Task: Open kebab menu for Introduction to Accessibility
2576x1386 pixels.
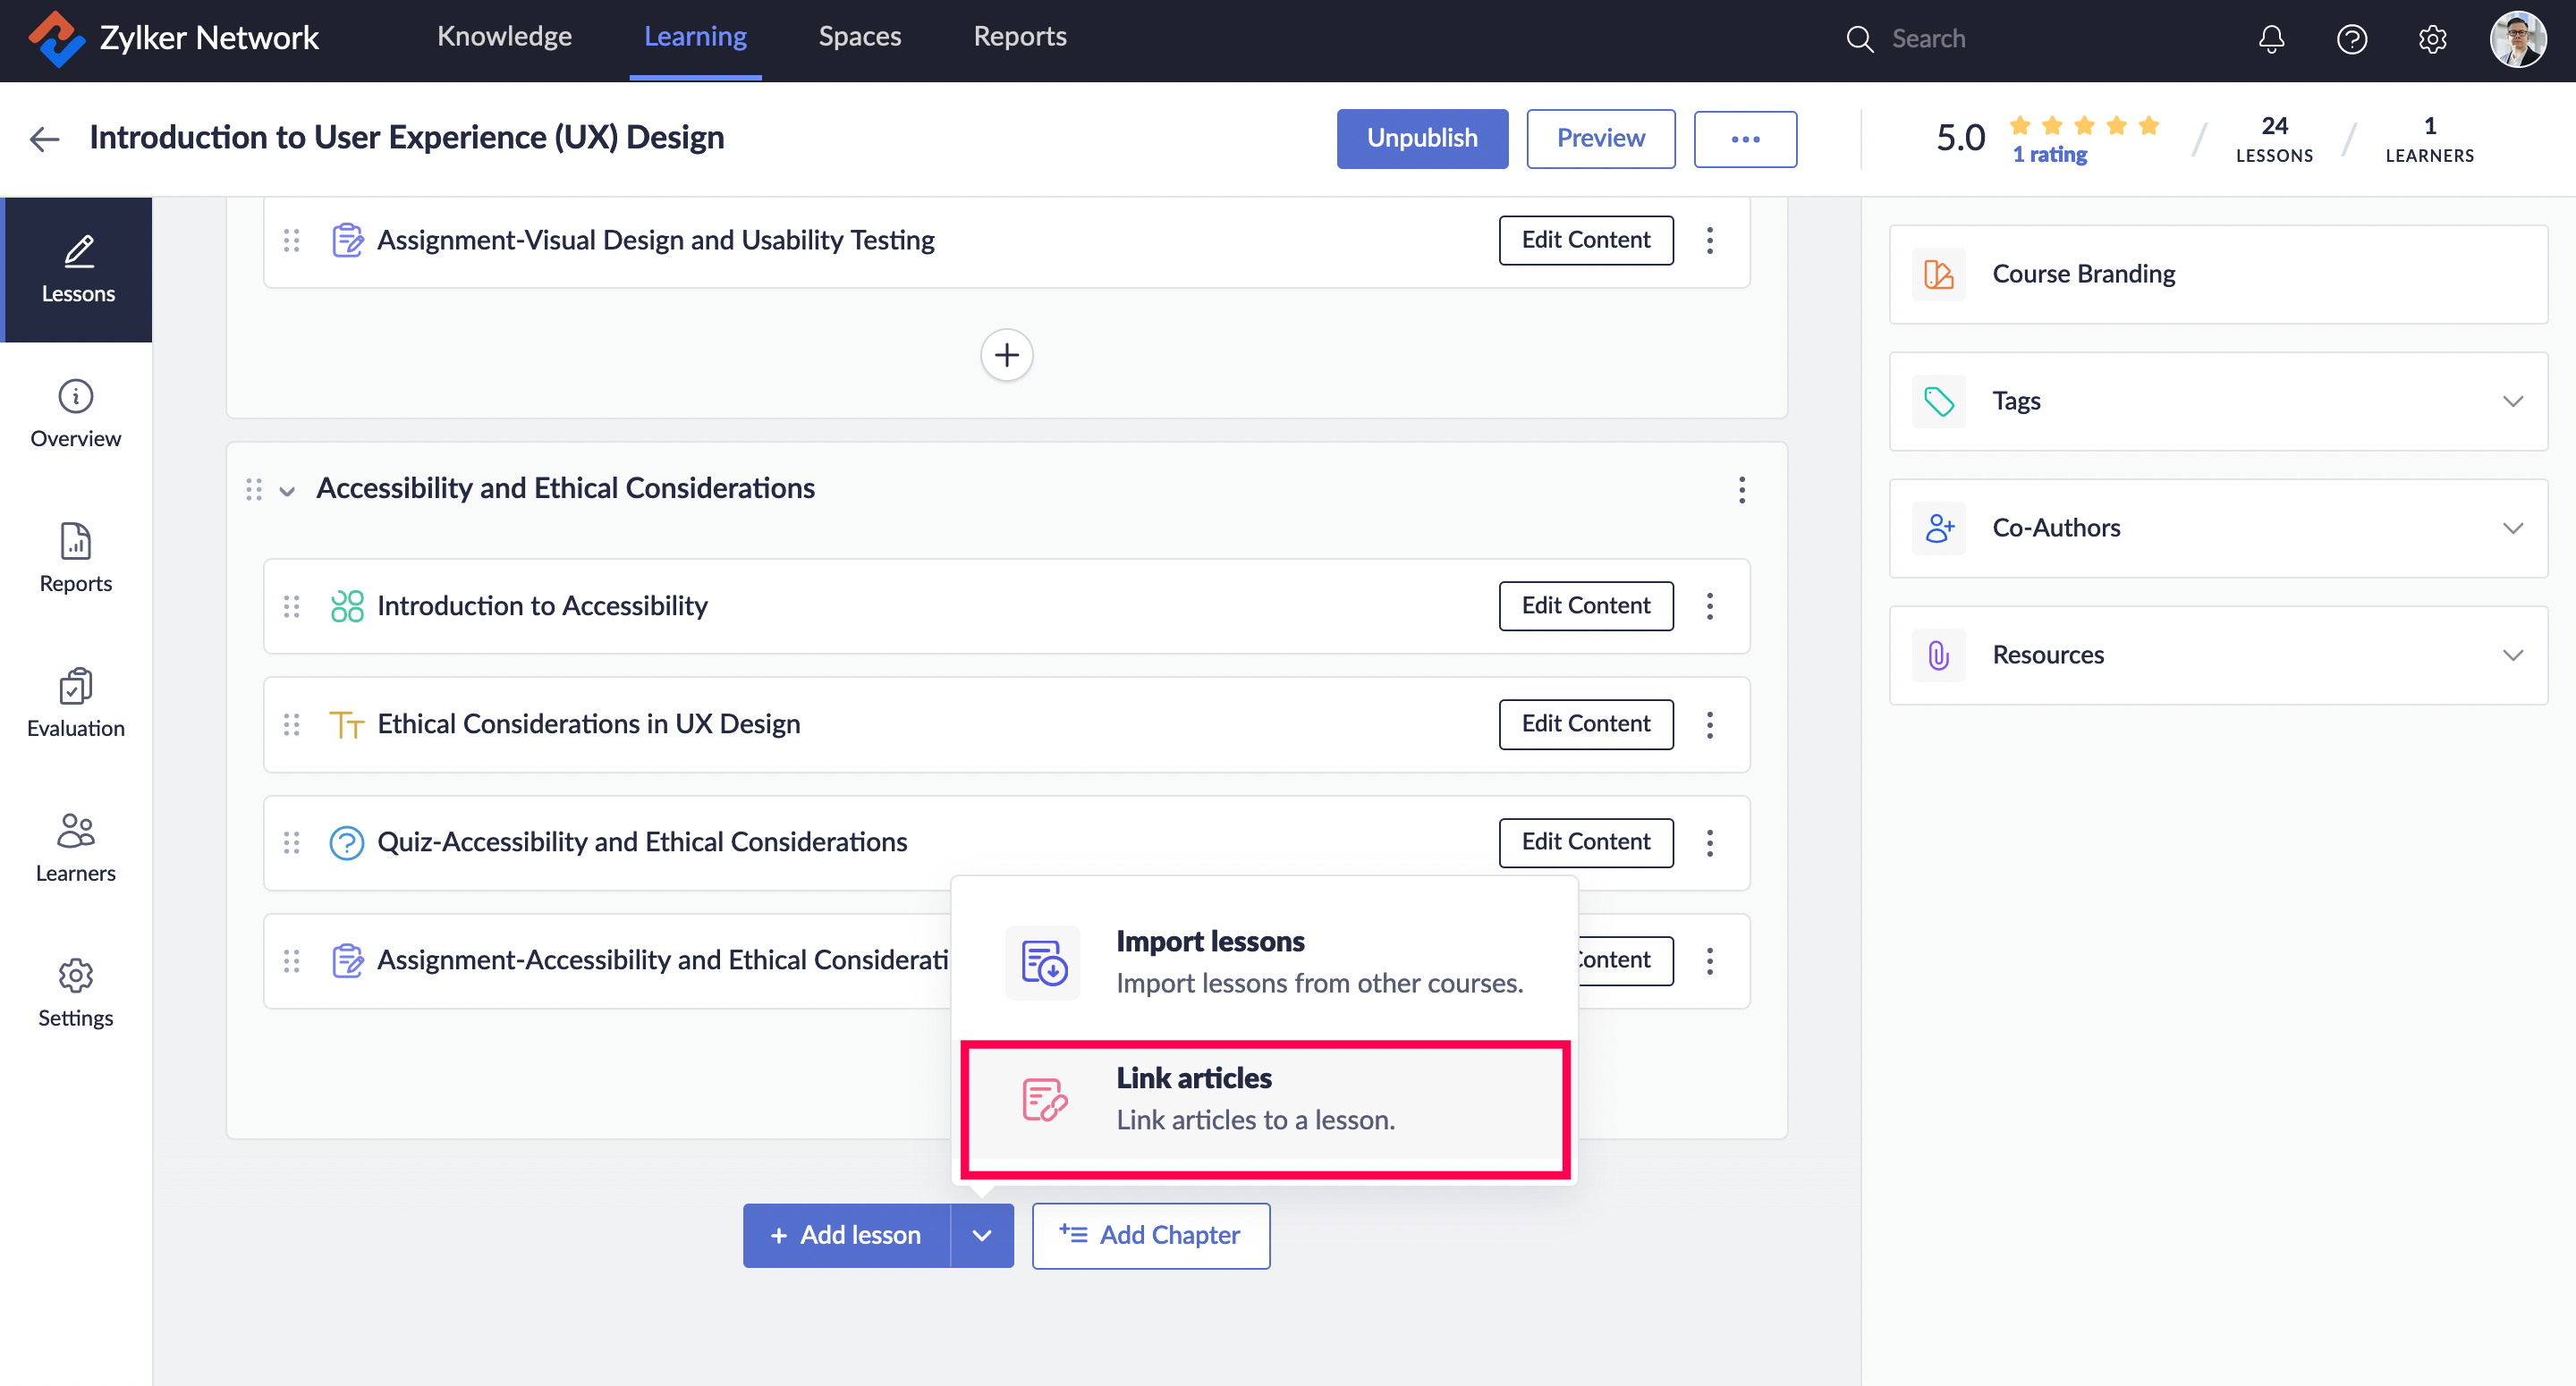Action: pos(1709,606)
